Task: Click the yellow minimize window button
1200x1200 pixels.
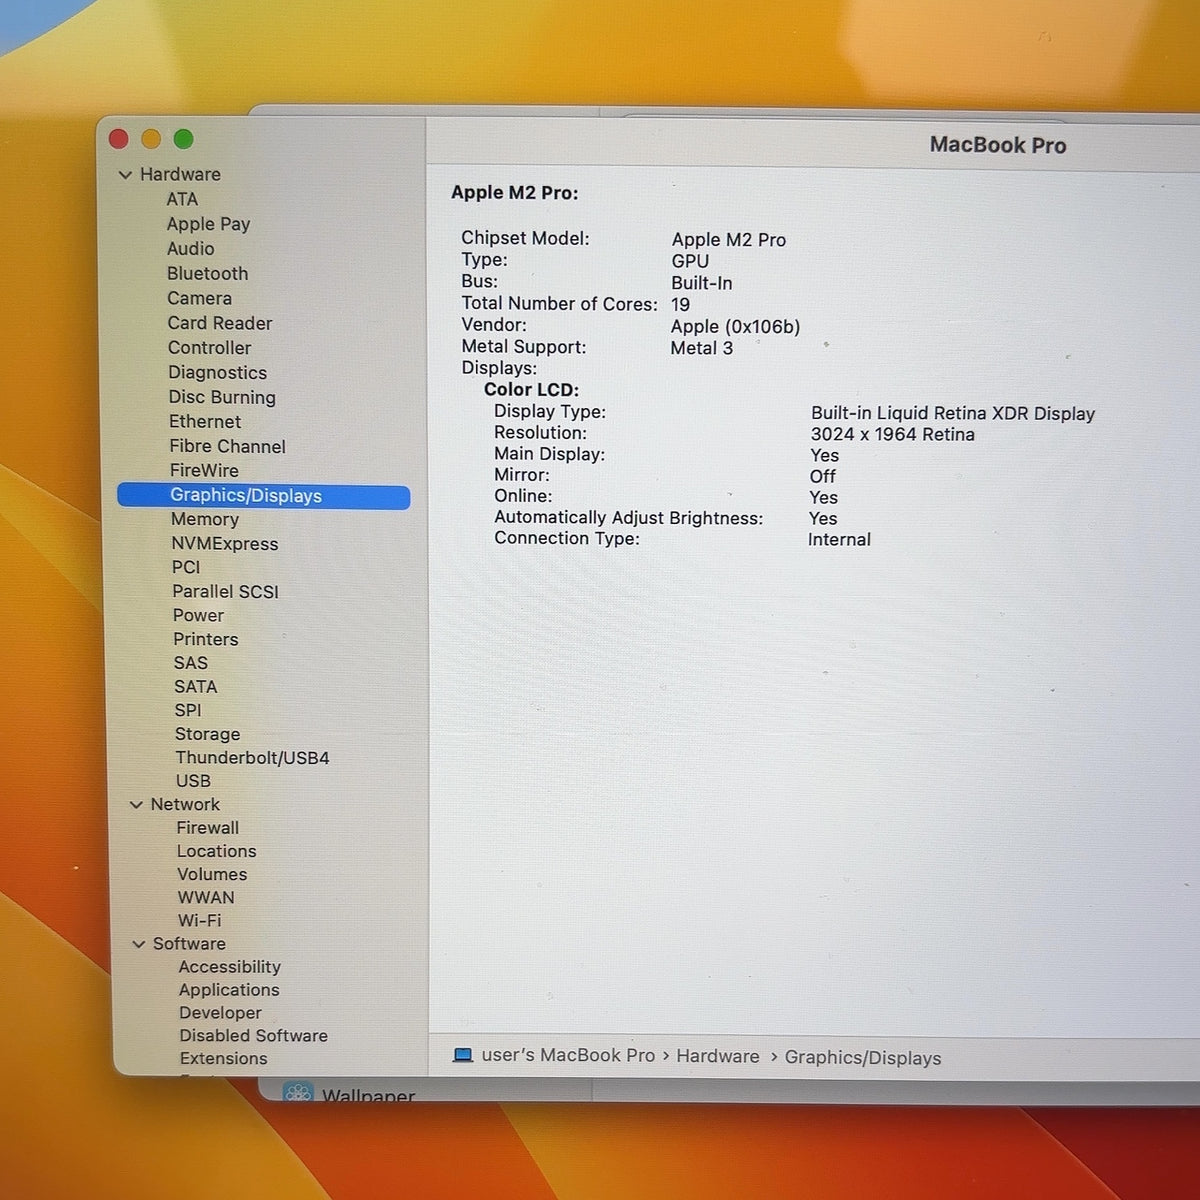Action: [x=151, y=139]
